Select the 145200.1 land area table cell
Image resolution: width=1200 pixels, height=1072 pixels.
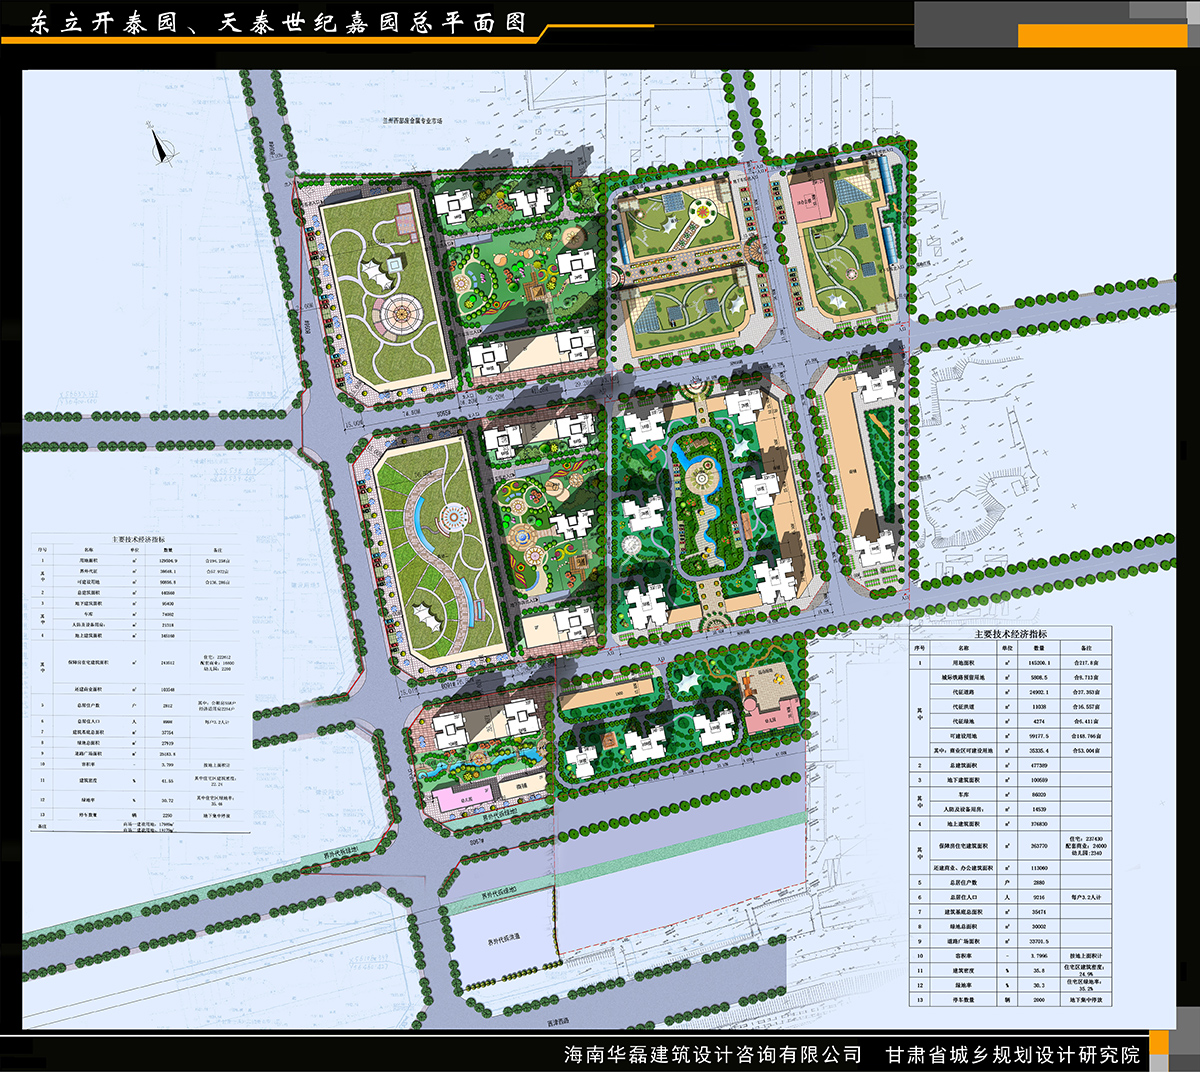click(x=1039, y=663)
